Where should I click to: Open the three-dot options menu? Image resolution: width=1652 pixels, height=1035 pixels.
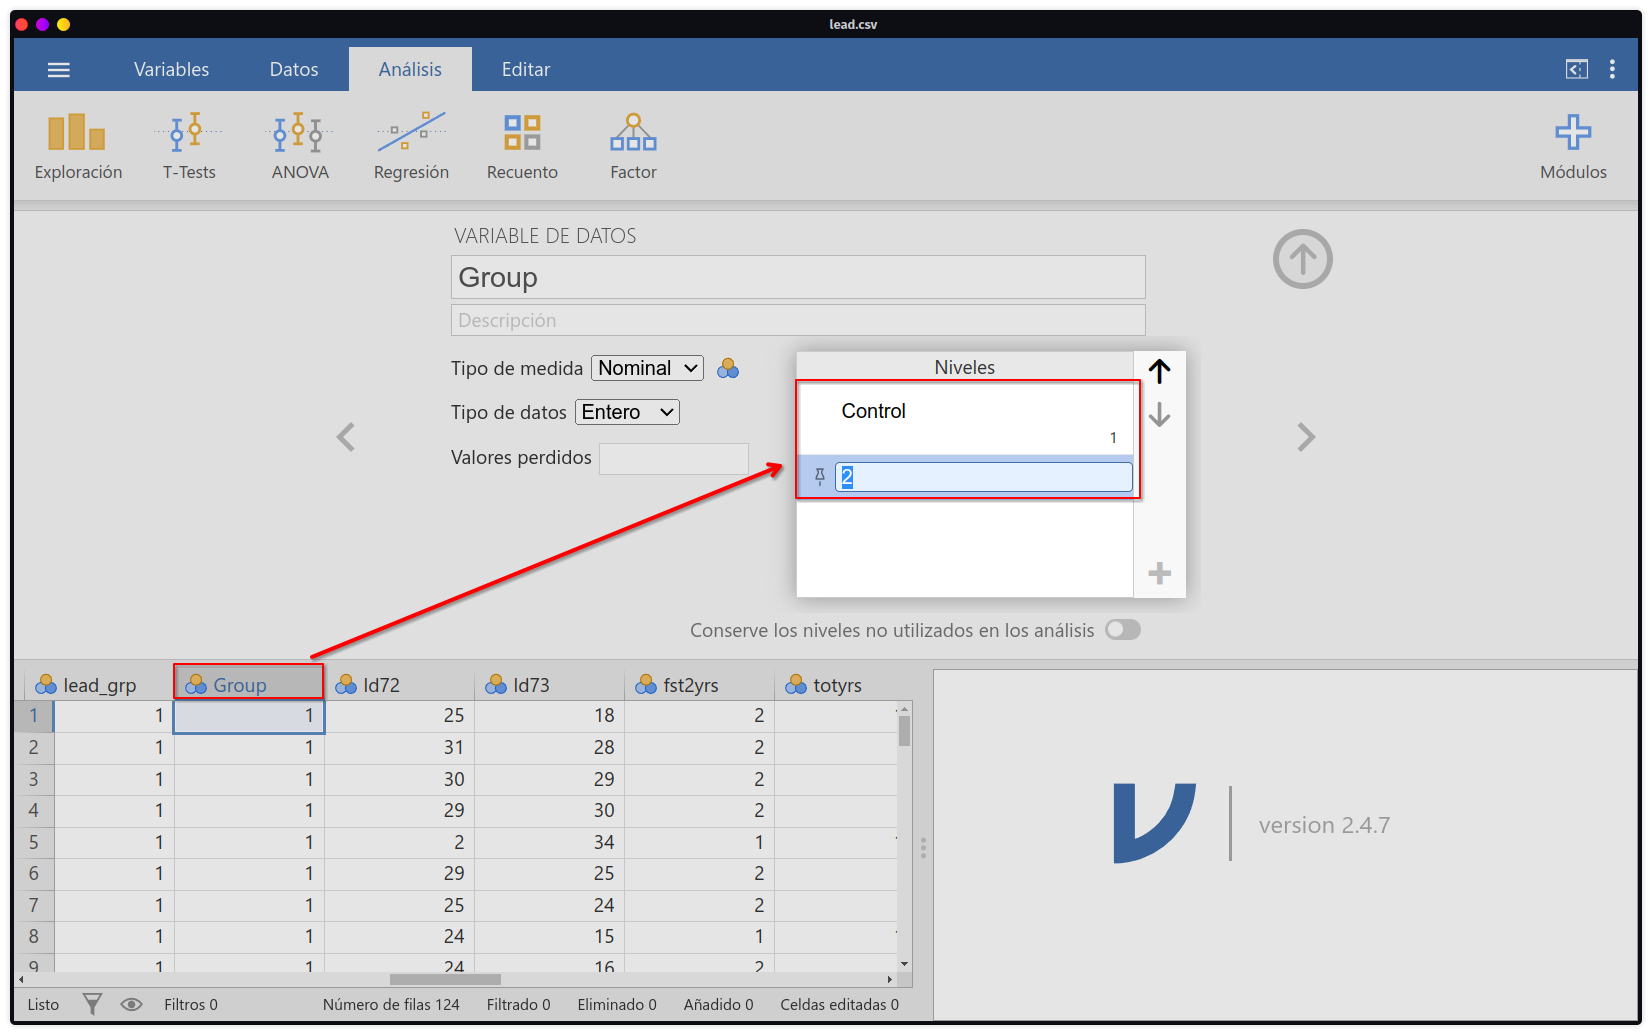1612,69
